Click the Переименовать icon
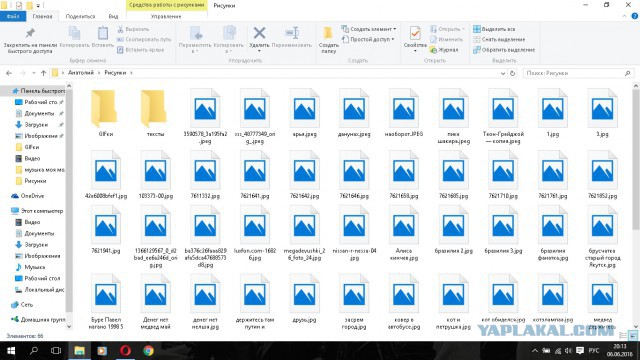This screenshot has width=640, height=360. [x=292, y=33]
